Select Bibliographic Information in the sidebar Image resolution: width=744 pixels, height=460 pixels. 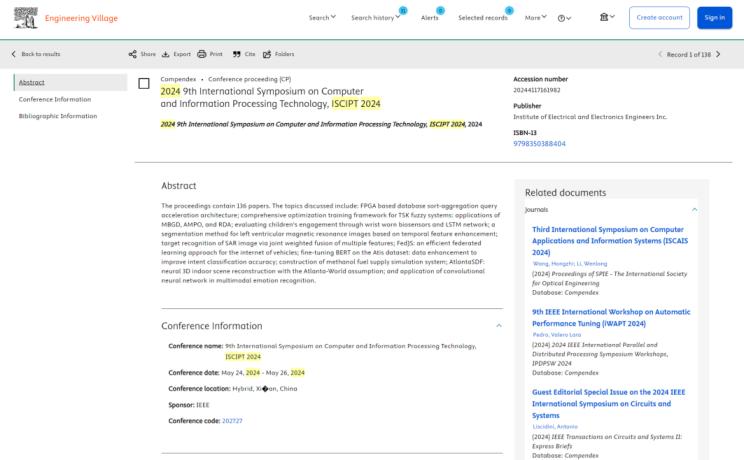point(58,116)
